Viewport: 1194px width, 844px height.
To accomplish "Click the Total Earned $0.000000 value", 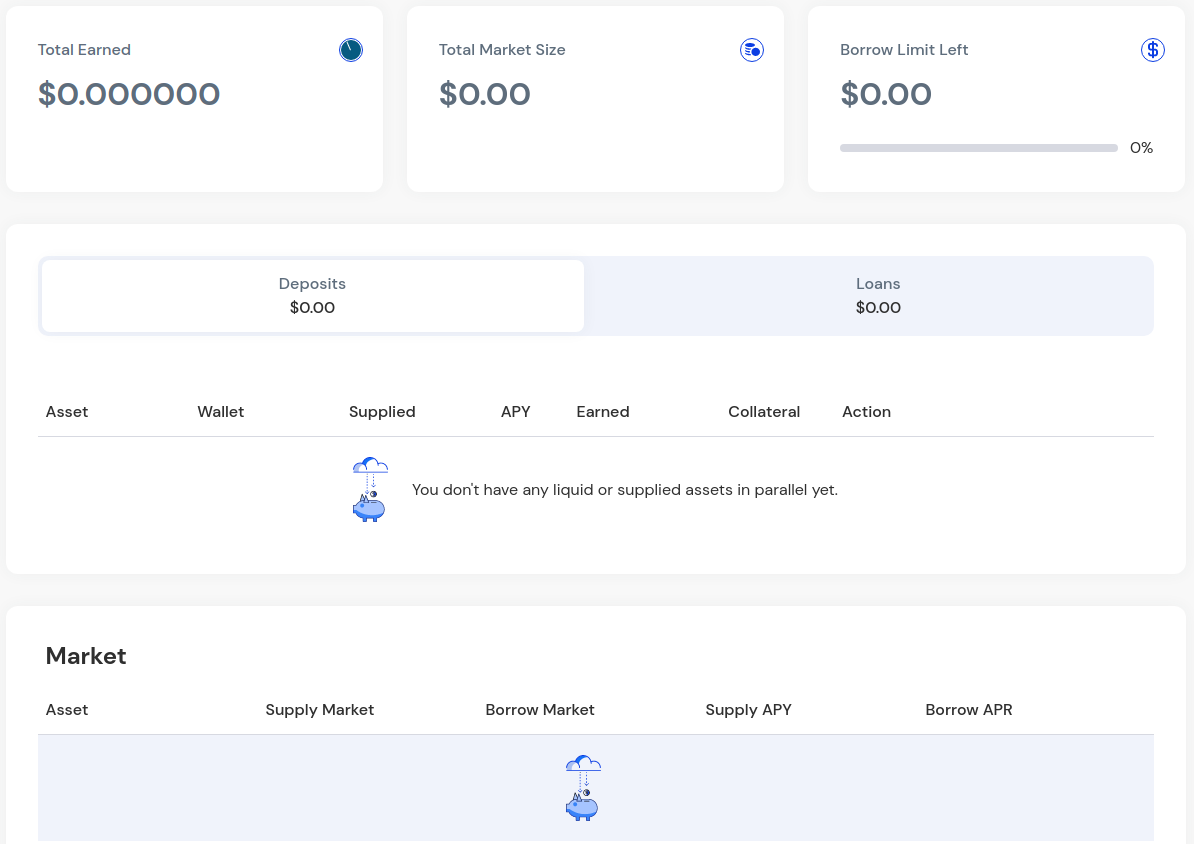I will 129,94.
